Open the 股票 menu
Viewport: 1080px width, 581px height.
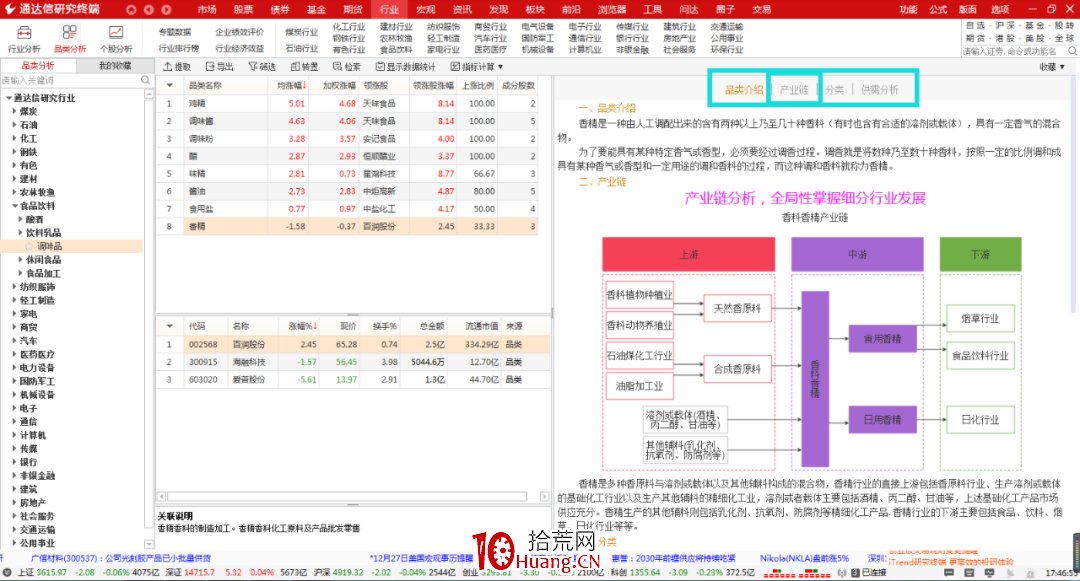(x=243, y=10)
